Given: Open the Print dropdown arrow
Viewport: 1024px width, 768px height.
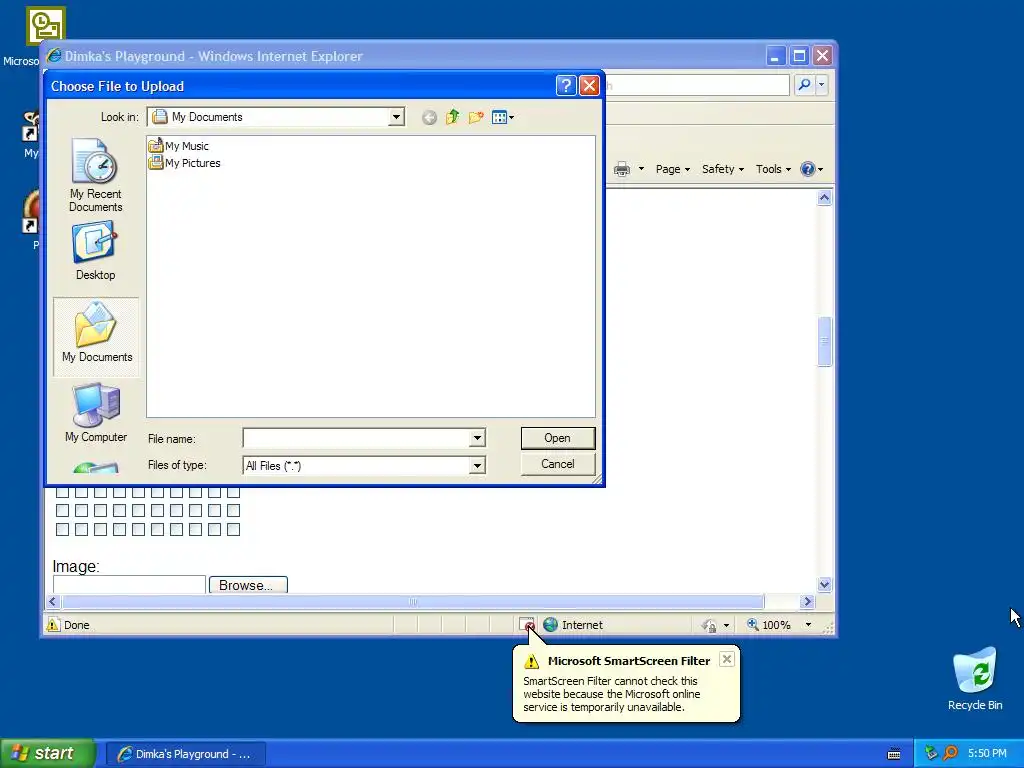Looking at the screenshot, I should coord(641,169).
